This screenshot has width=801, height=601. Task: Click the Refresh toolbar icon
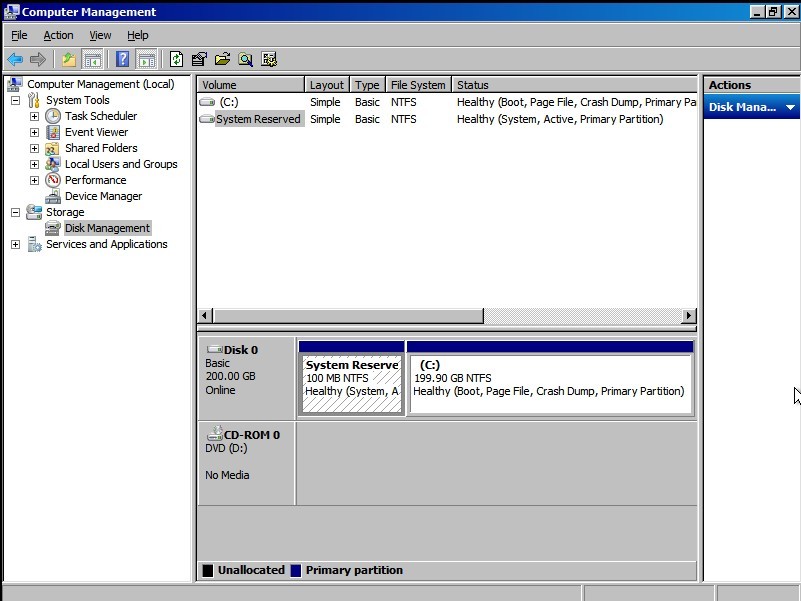click(176, 60)
